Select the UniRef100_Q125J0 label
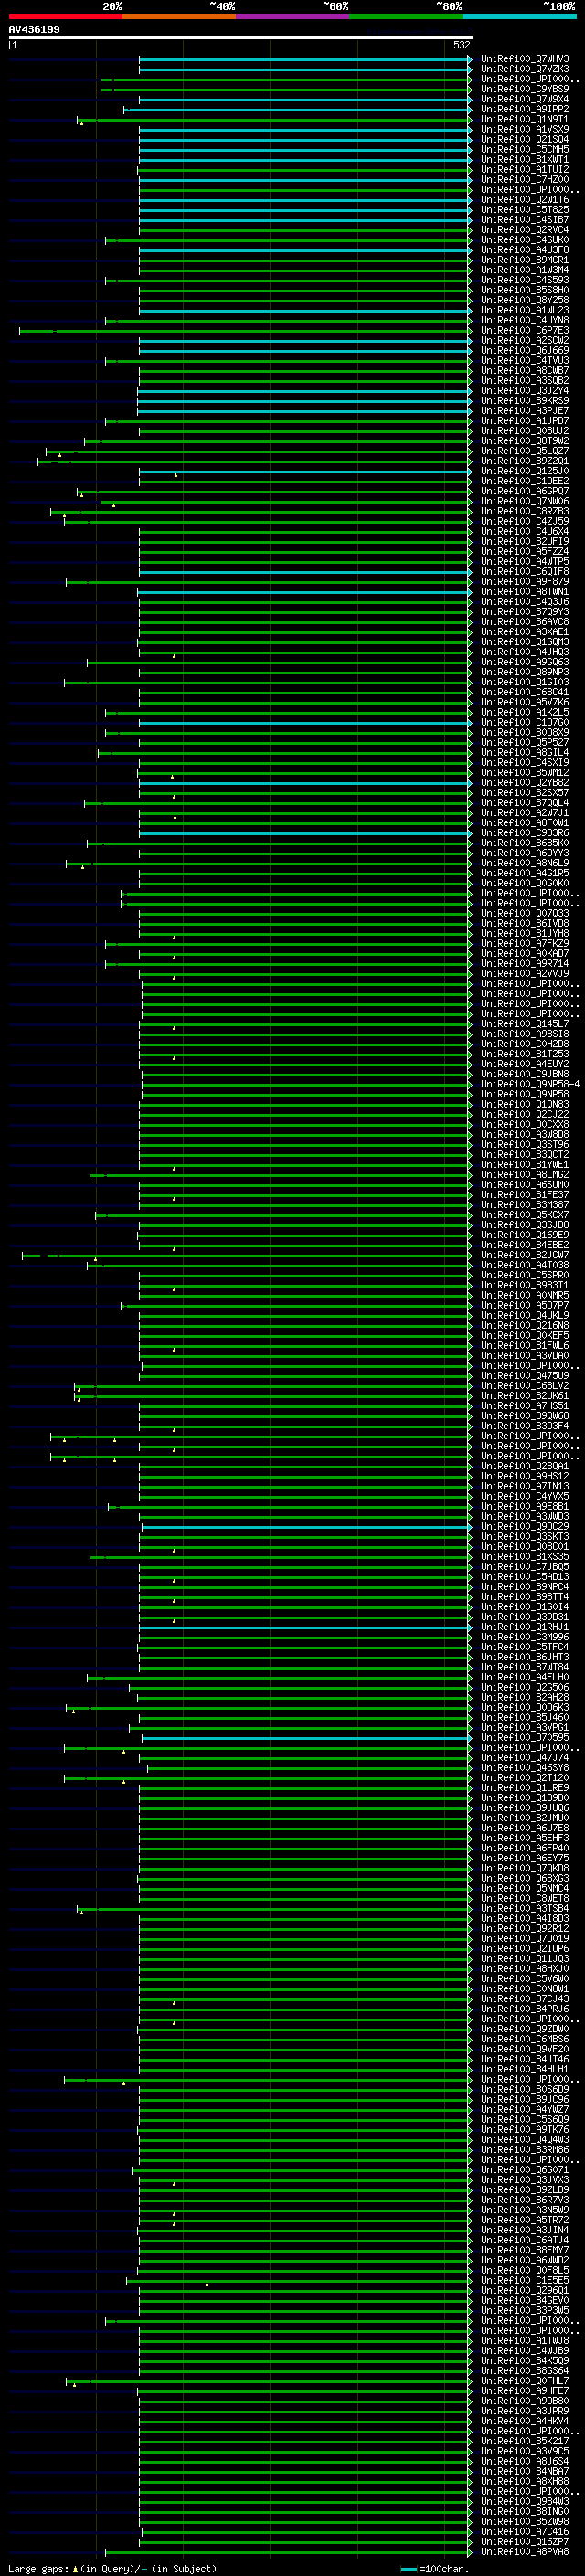 525,471
